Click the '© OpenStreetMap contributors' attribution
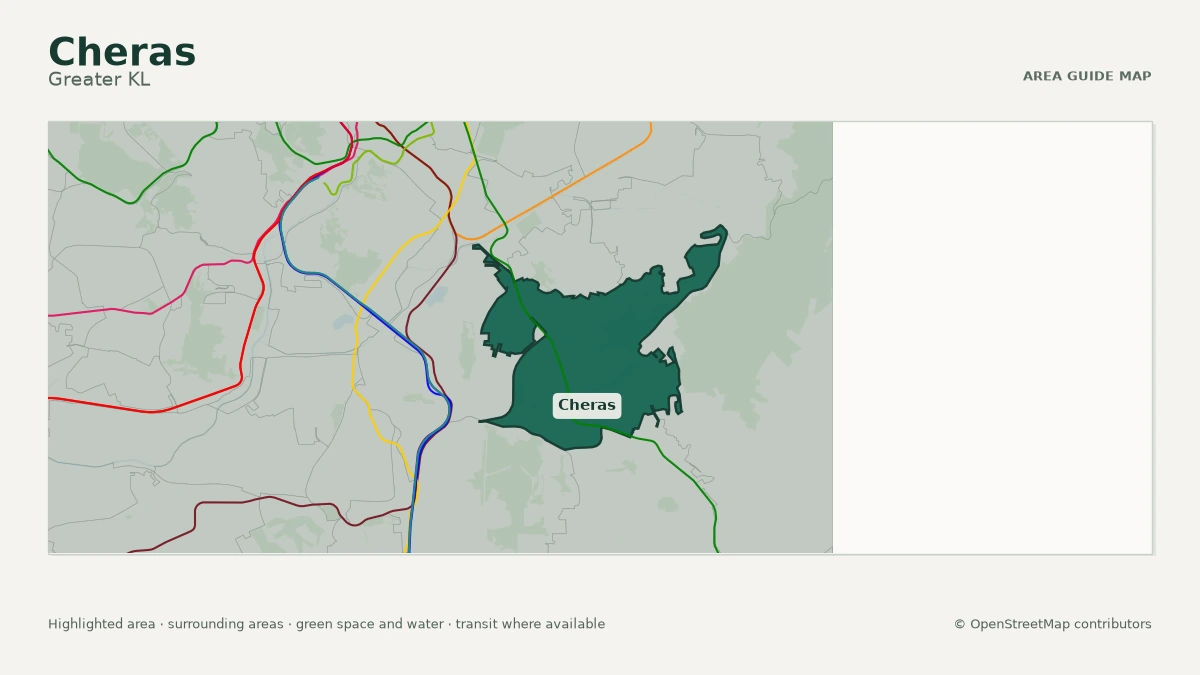Viewport: 1200px width, 675px height. click(x=1052, y=624)
